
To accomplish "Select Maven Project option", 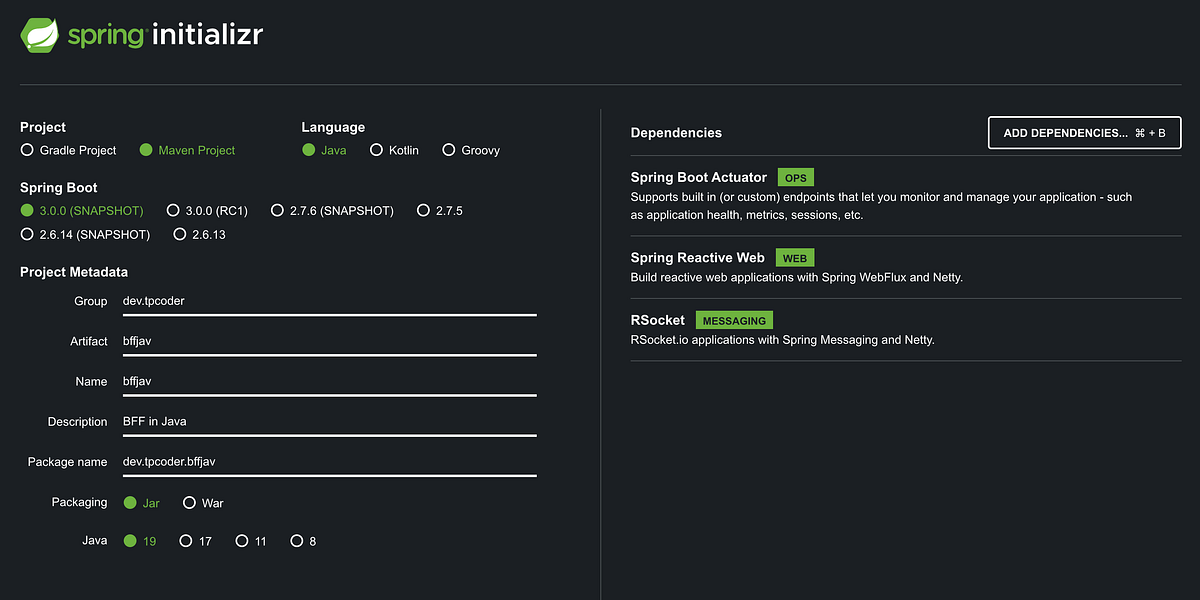I will tap(147, 150).
